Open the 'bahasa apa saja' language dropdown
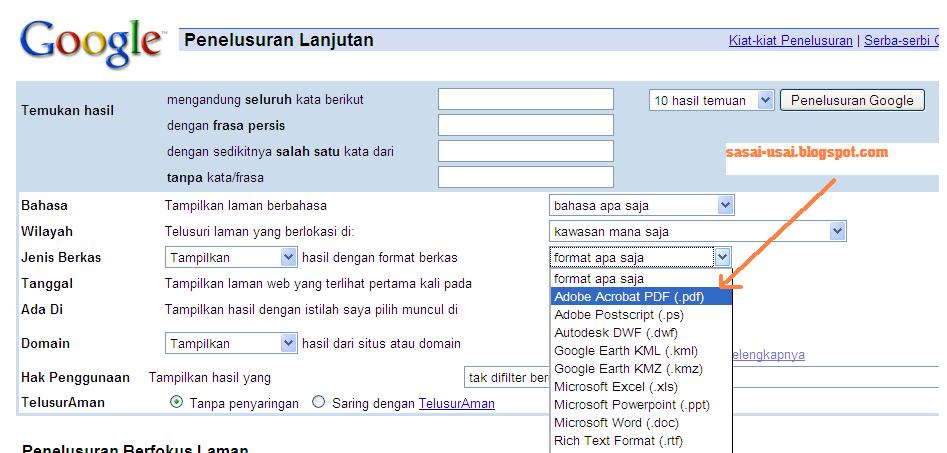The image size is (947, 453). tap(641, 205)
